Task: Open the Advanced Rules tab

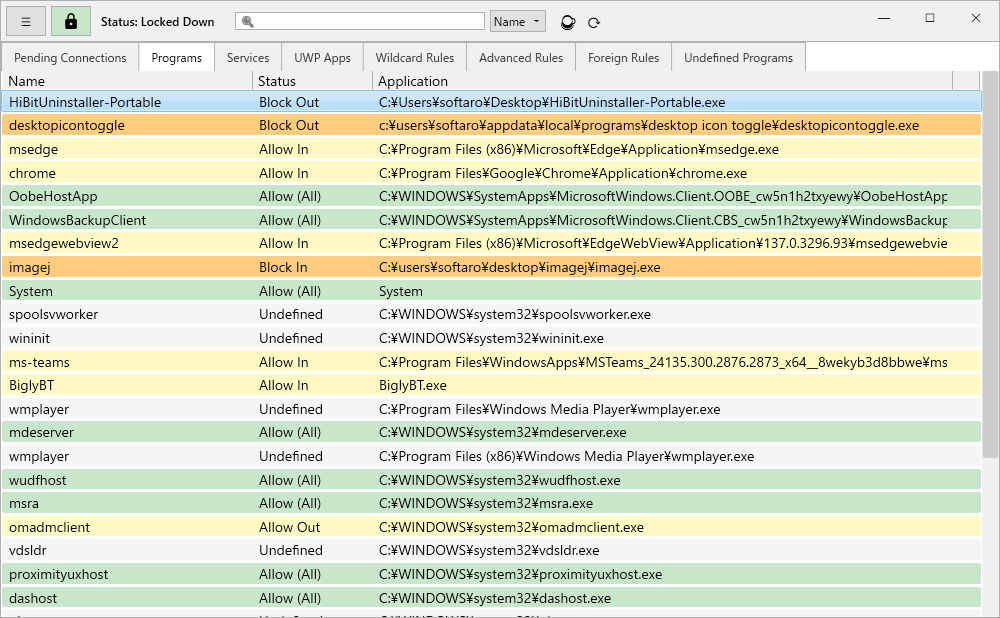Action: [521, 58]
